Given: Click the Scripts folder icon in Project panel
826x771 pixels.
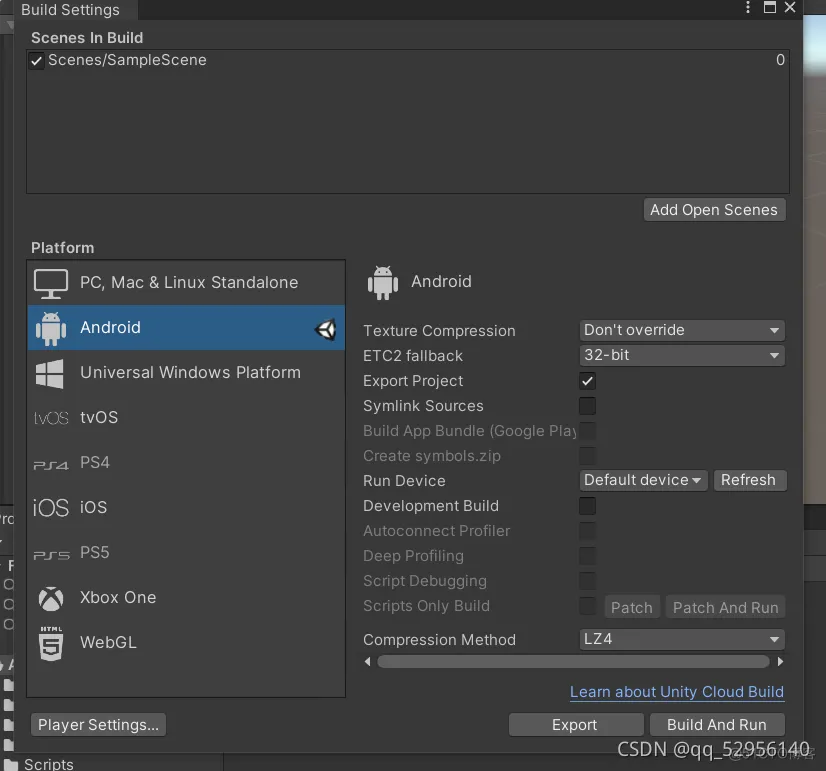Looking at the screenshot, I should 11,765.
